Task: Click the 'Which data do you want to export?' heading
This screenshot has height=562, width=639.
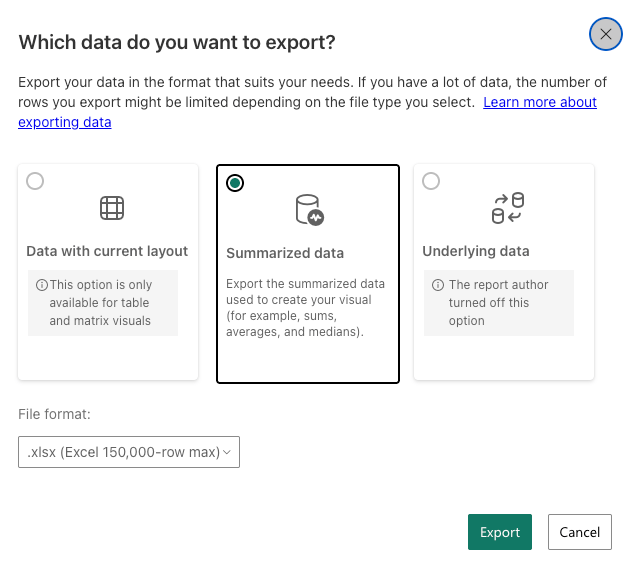Action: point(177,42)
